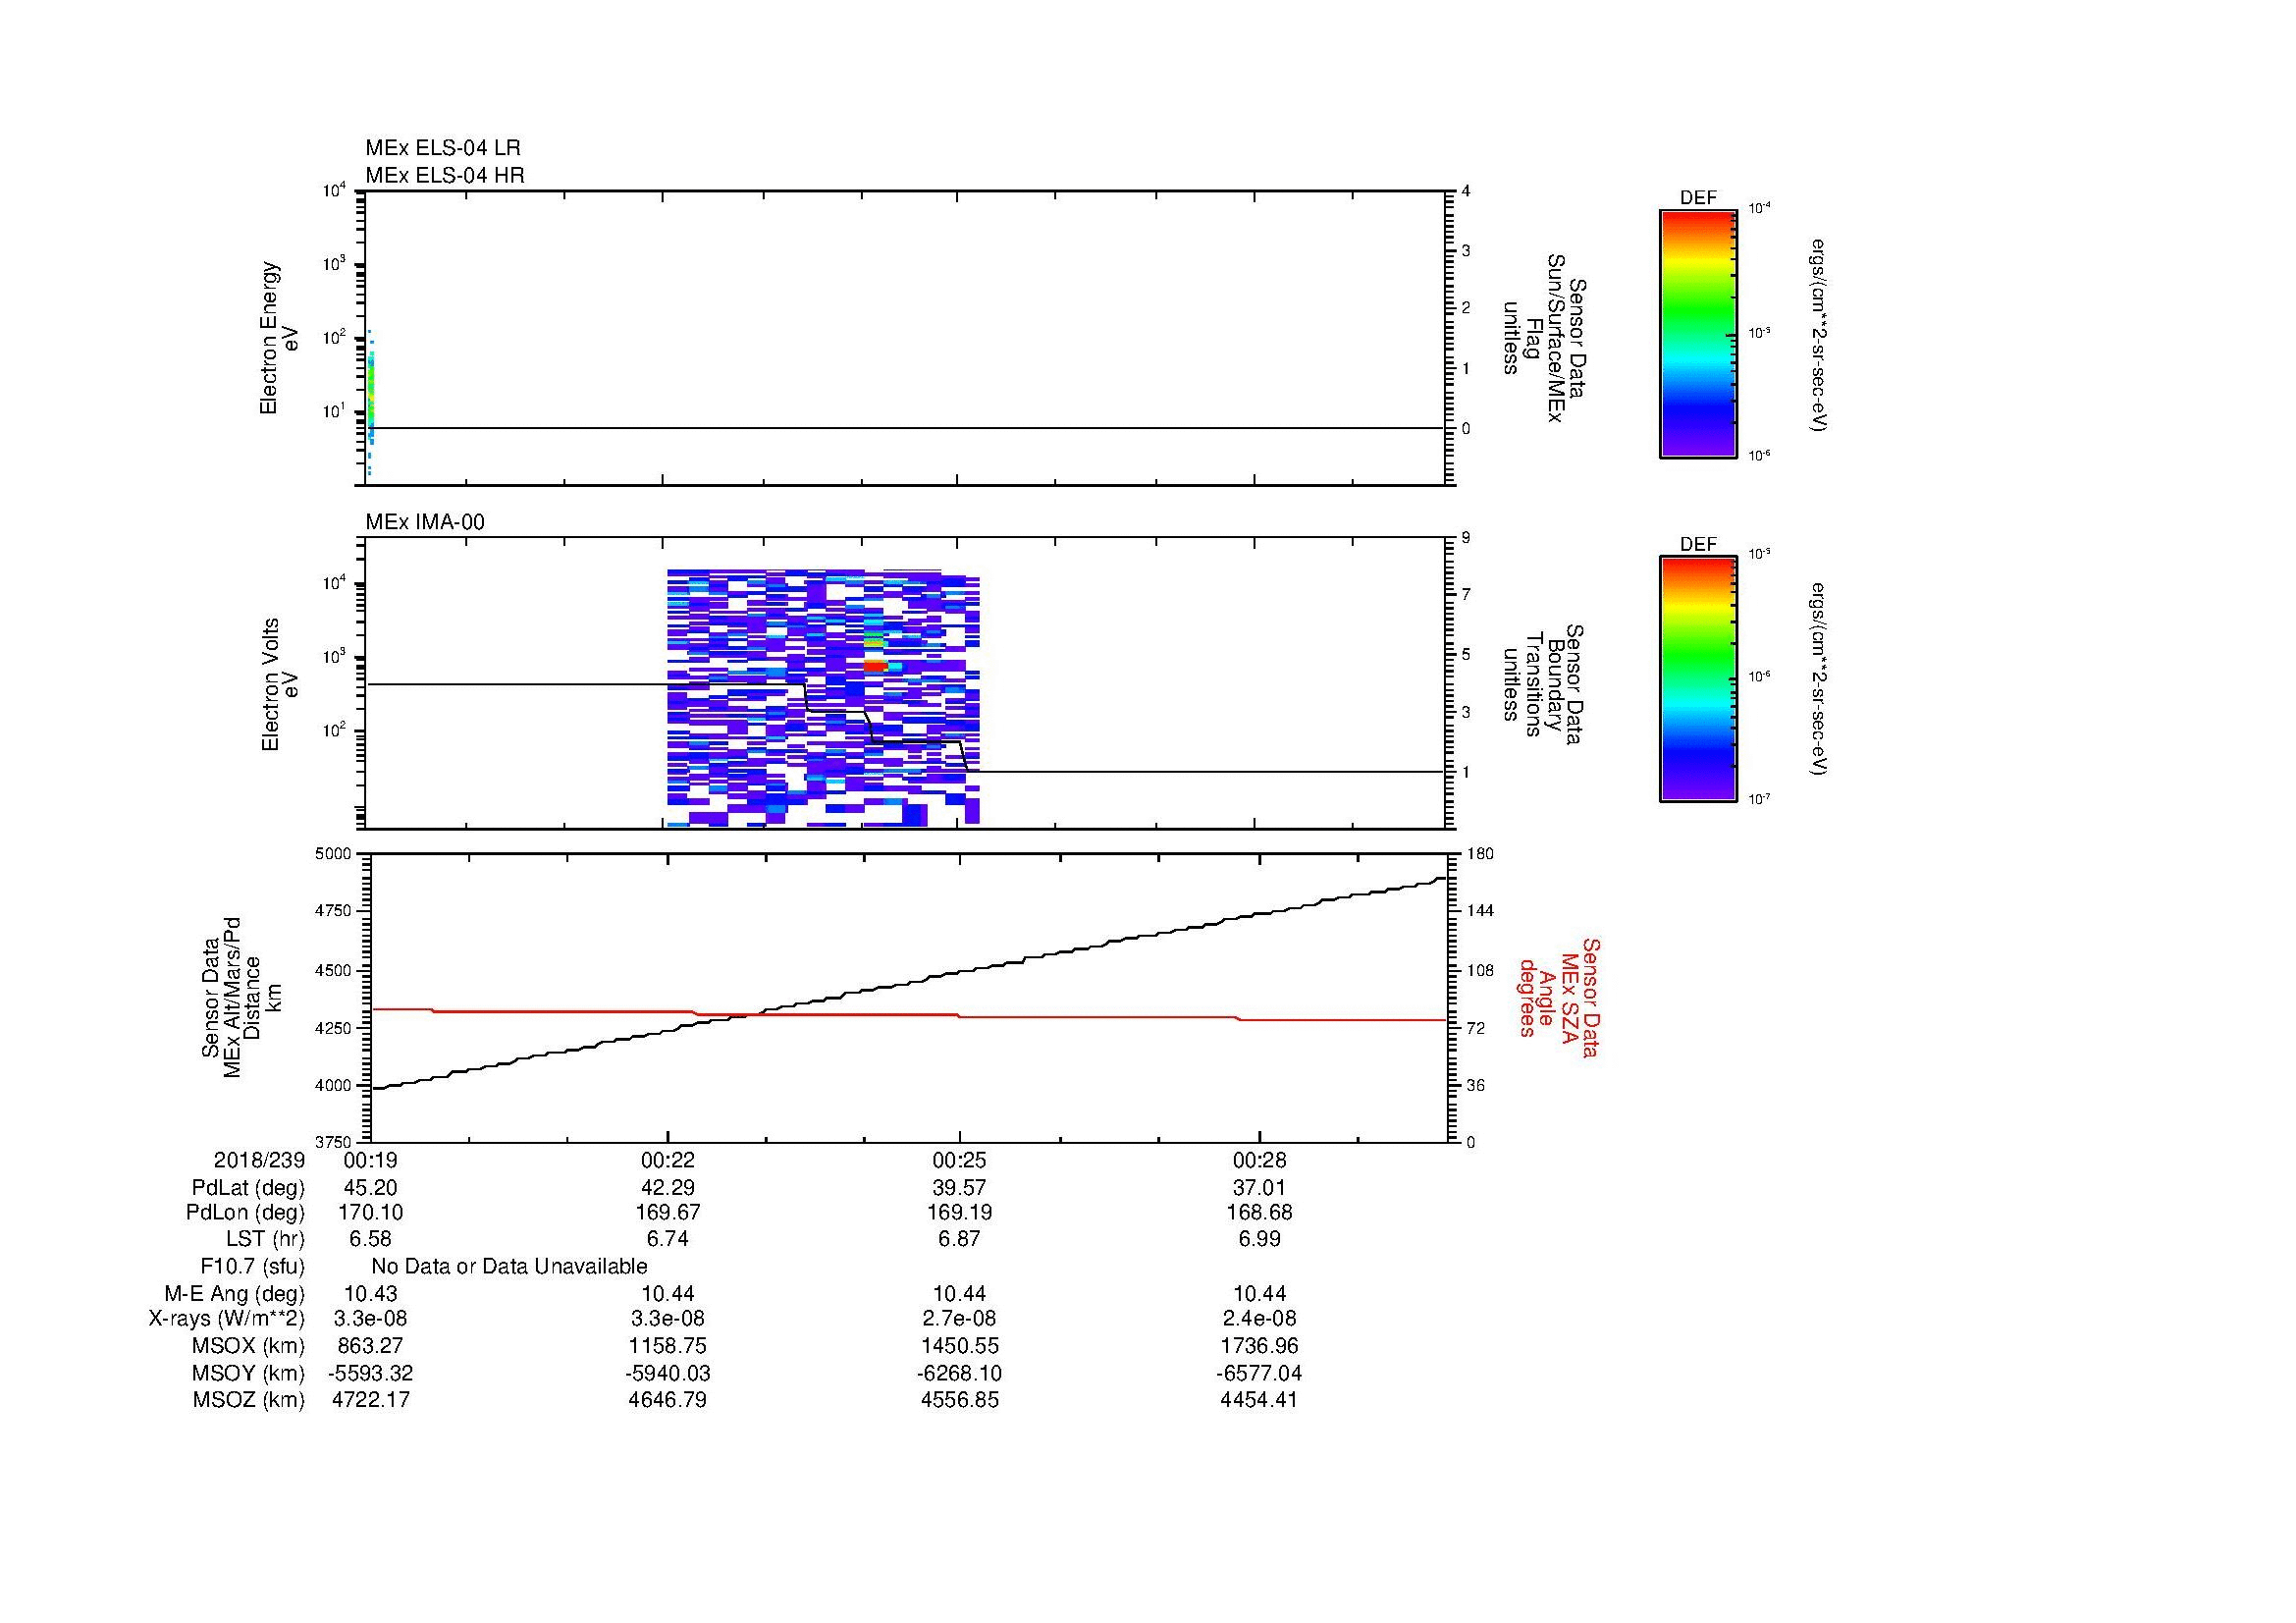2296x1623 pixels.
Task: Click M-E Ang value '10.43'
Action: pos(371,1294)
